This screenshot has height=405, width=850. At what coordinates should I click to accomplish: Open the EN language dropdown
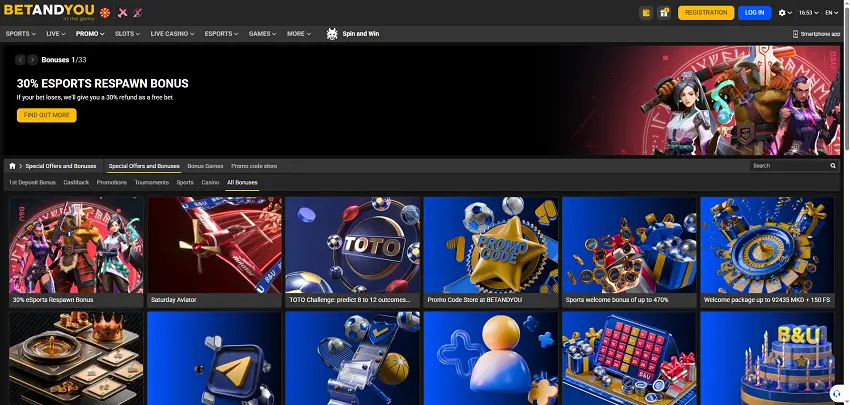pos(832,12)
